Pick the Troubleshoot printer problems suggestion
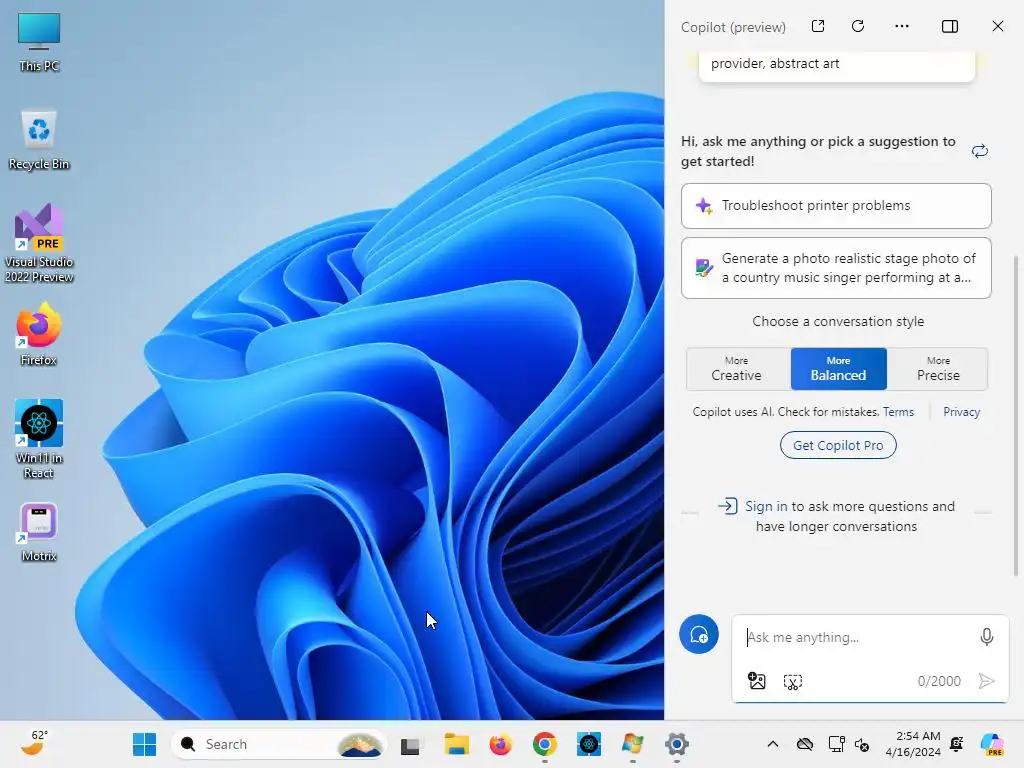Screen dimensions: 1024x768 836,206
